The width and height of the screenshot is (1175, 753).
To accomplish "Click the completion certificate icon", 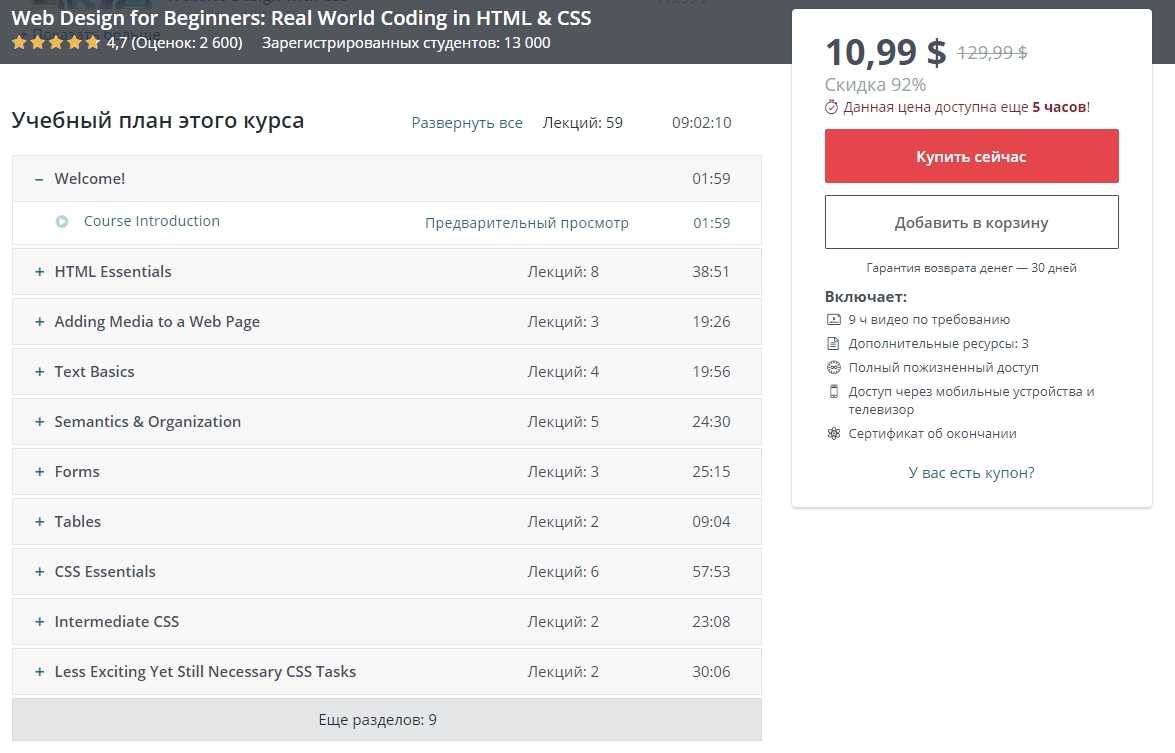I will point(834,434).
